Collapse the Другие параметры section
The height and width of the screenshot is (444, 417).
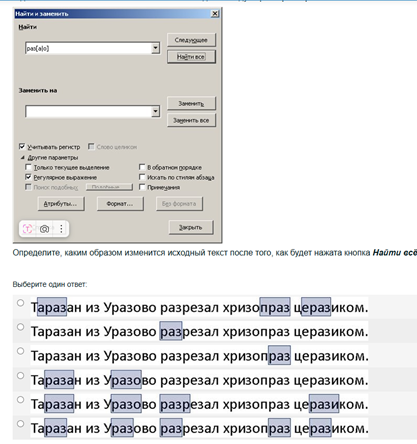23,157
